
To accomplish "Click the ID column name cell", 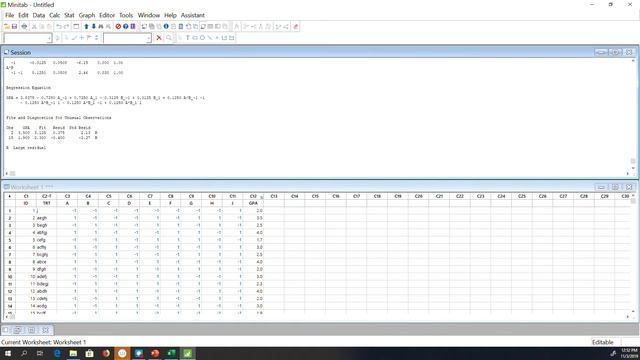I will coord(26,203).
